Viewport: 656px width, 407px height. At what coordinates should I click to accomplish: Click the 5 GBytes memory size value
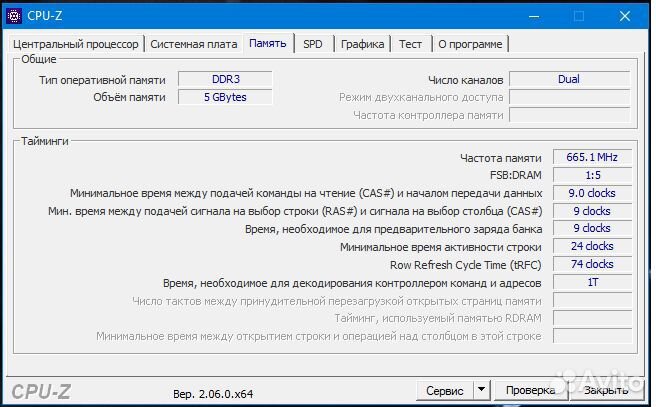coord(226,97)
